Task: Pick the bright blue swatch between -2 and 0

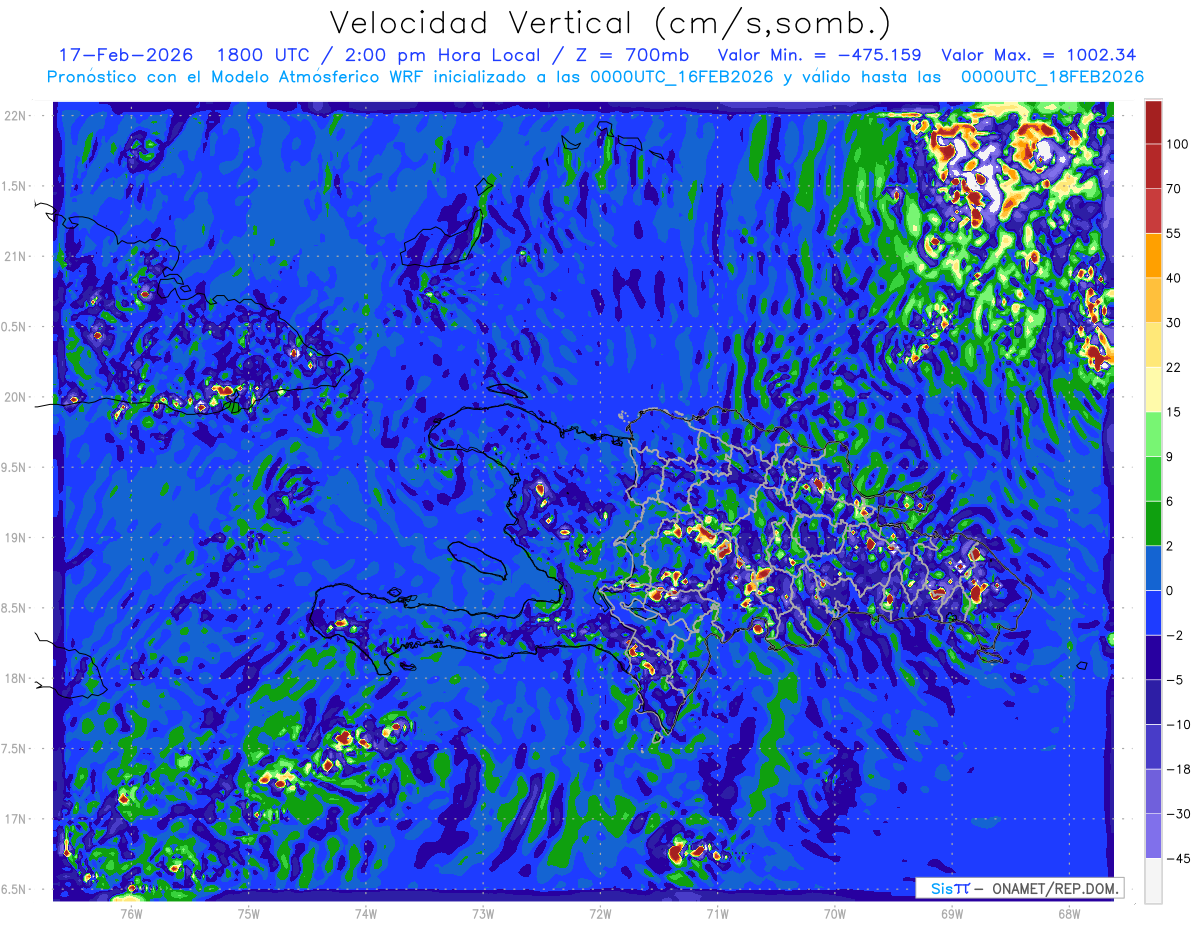Action: pos(1153,613)
